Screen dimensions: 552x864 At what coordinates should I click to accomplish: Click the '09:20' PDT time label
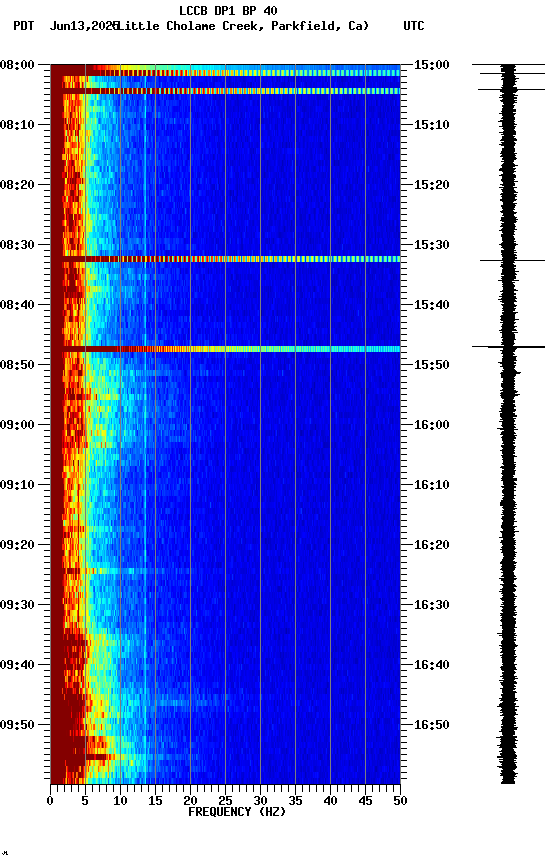click(17, 545)
